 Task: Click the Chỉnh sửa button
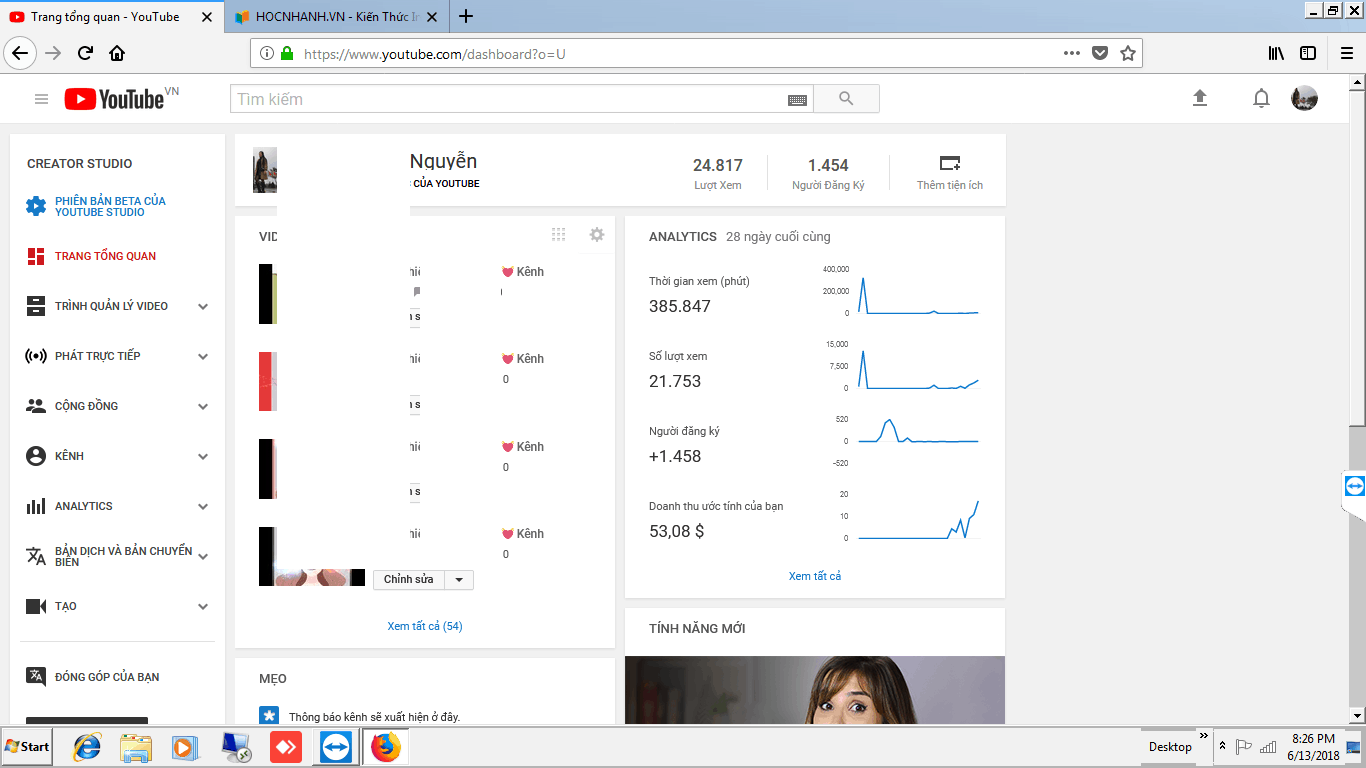(x=409, y=580)
